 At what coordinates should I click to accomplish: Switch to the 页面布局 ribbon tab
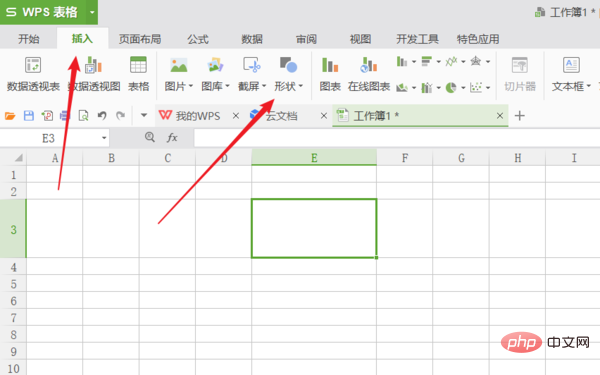[140, 39]
